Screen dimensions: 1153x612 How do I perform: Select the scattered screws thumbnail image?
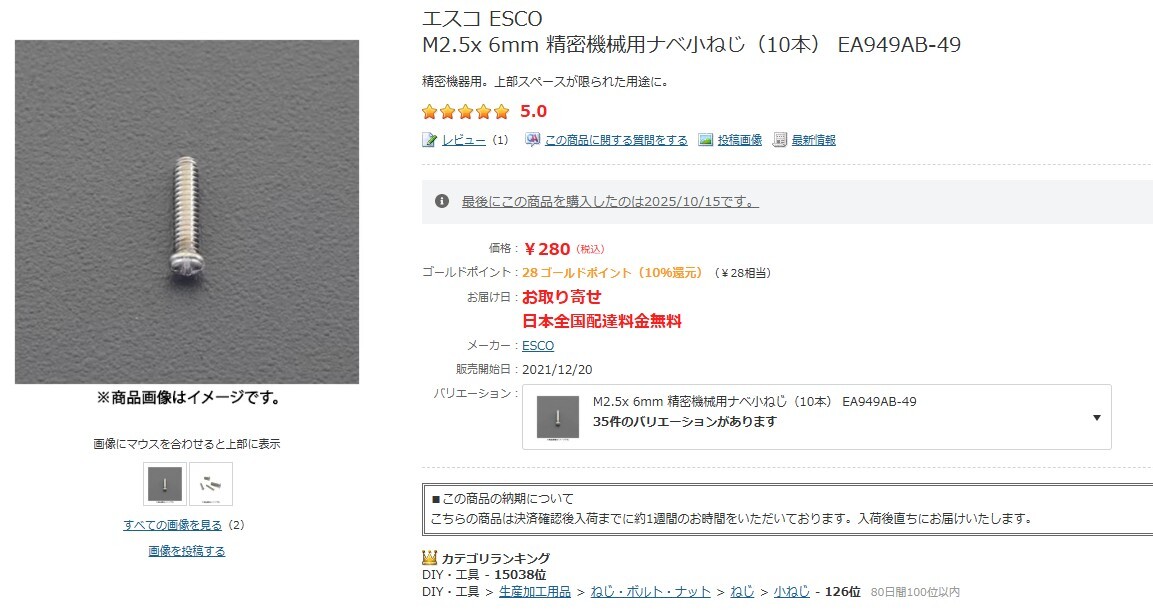point(209,483)
